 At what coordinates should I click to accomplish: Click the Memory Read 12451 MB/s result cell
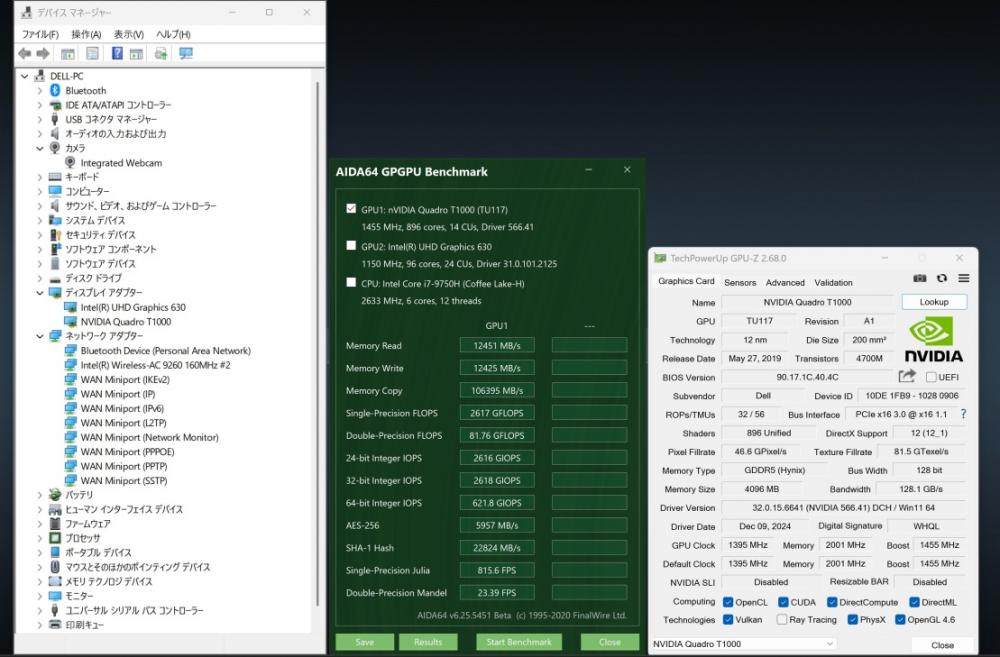(497, 346)
